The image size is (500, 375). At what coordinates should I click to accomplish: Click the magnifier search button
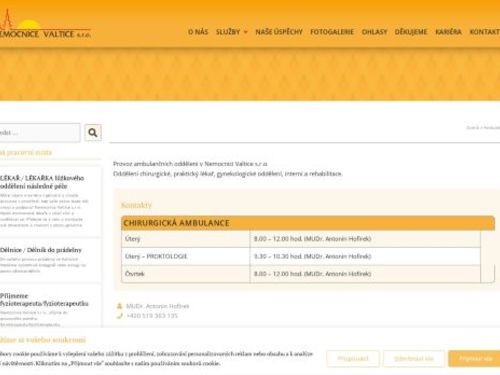[x=93, y=133]
